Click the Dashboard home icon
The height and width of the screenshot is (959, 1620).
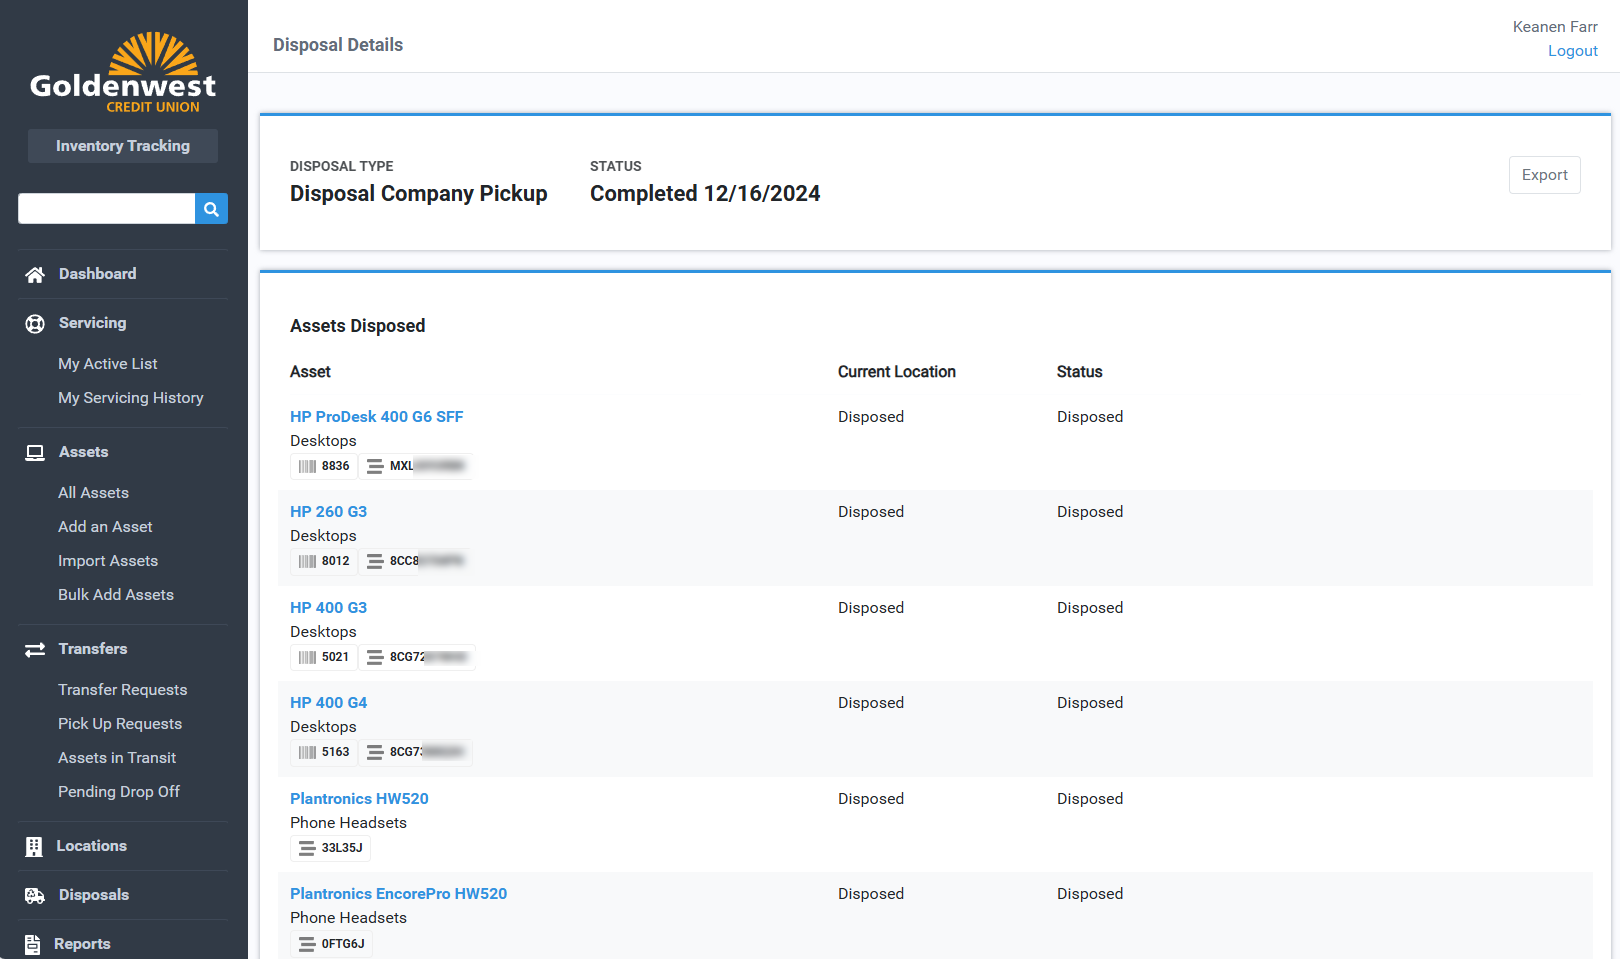pyautogui.click(x=35, y=275)
